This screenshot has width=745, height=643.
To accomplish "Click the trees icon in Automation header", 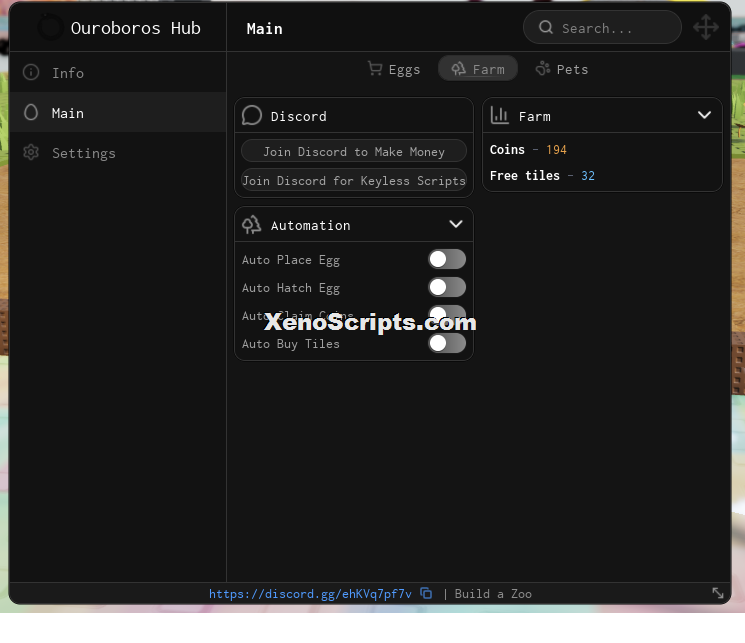I will coord(252,224).
